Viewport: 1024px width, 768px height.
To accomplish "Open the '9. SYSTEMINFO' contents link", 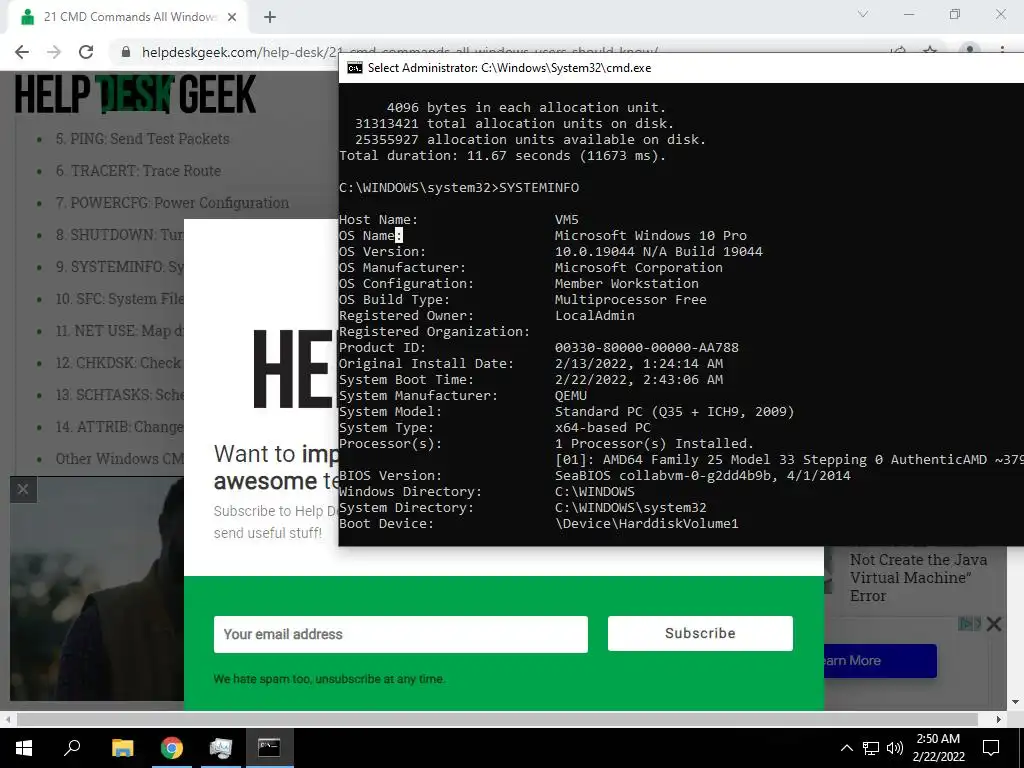I will (120, 266).
